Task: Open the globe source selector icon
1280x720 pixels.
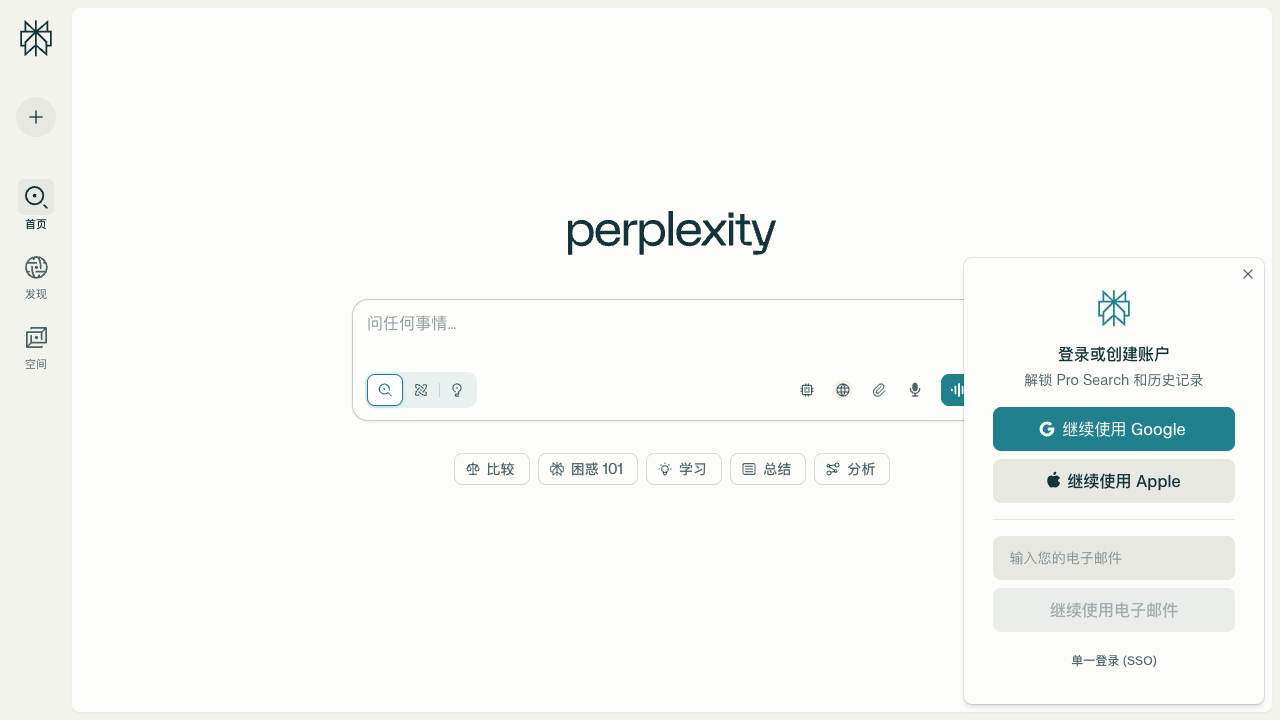Action: [843, 390]
